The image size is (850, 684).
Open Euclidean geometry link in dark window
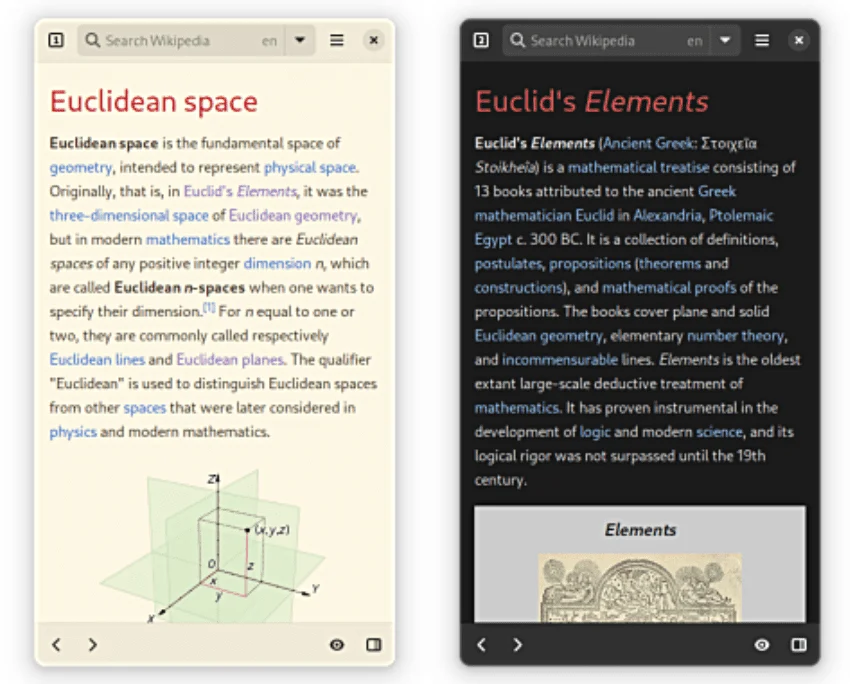538,336
